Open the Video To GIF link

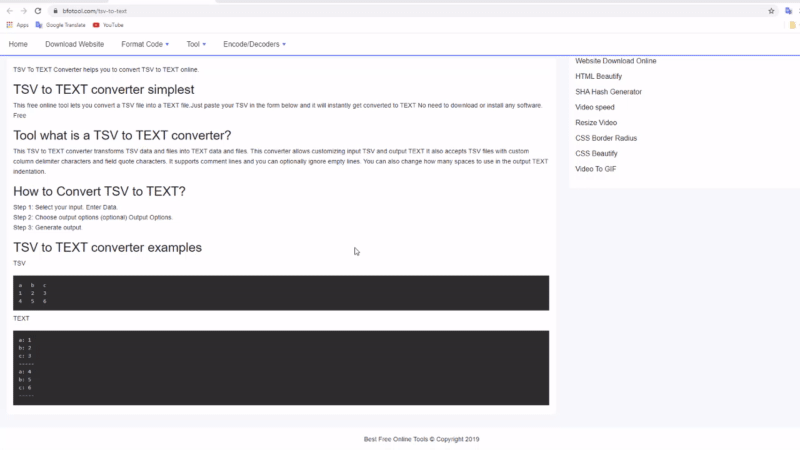click(596, 169)
